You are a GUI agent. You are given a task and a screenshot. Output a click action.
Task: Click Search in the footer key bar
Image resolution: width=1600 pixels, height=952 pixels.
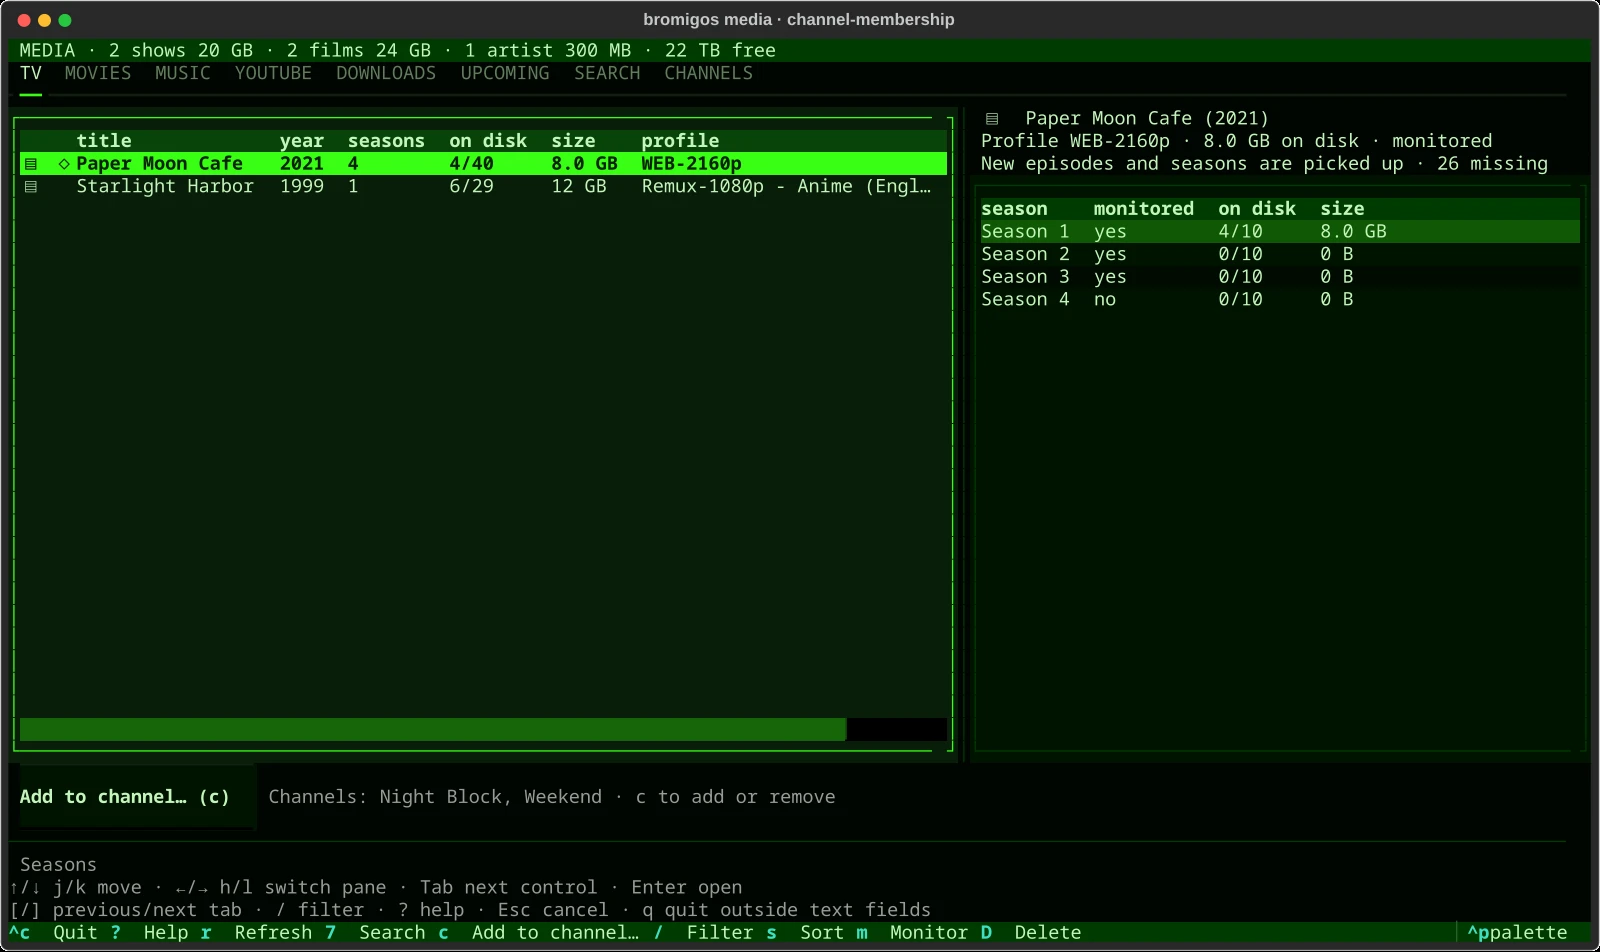tap(392, 933)
